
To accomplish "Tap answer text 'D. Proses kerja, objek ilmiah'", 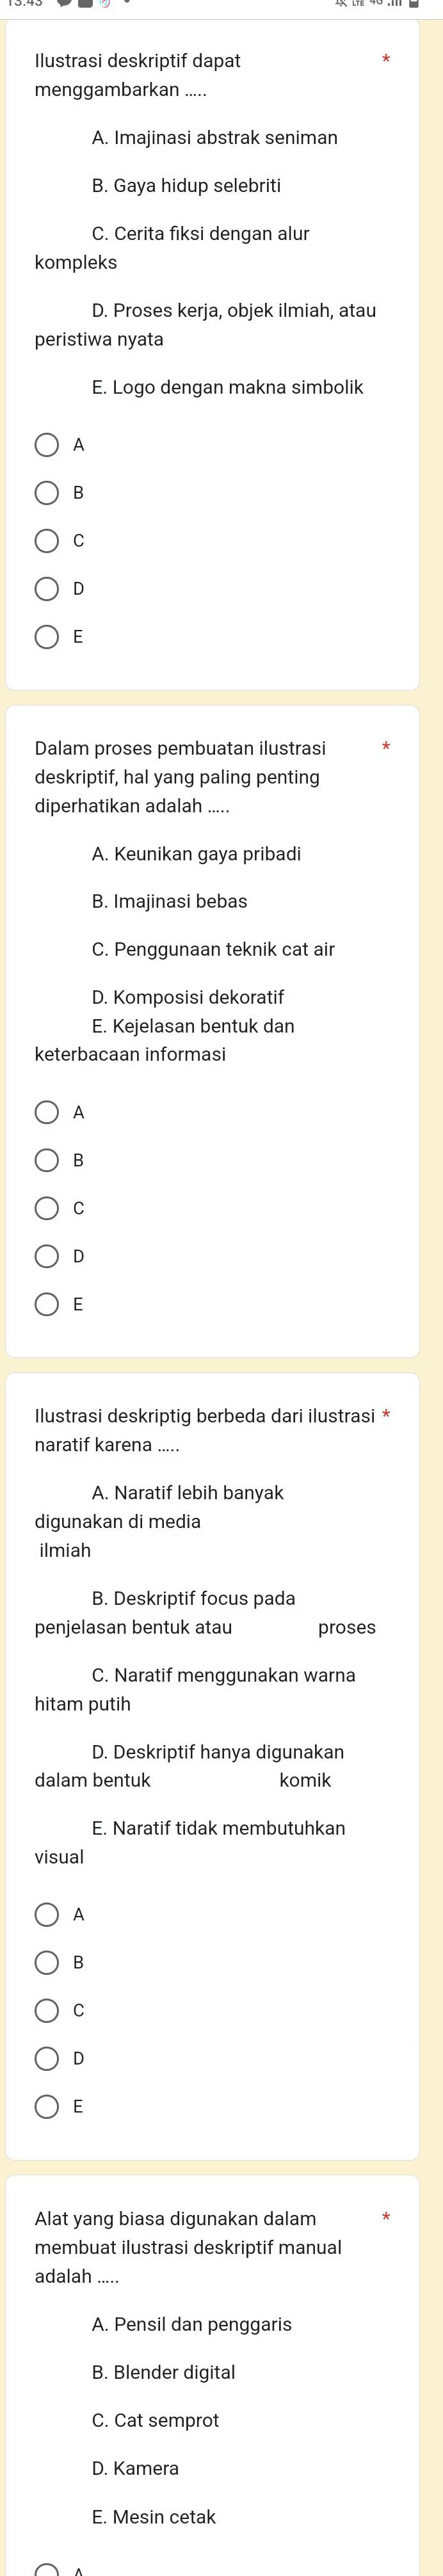I will click(x=233, y=311).
